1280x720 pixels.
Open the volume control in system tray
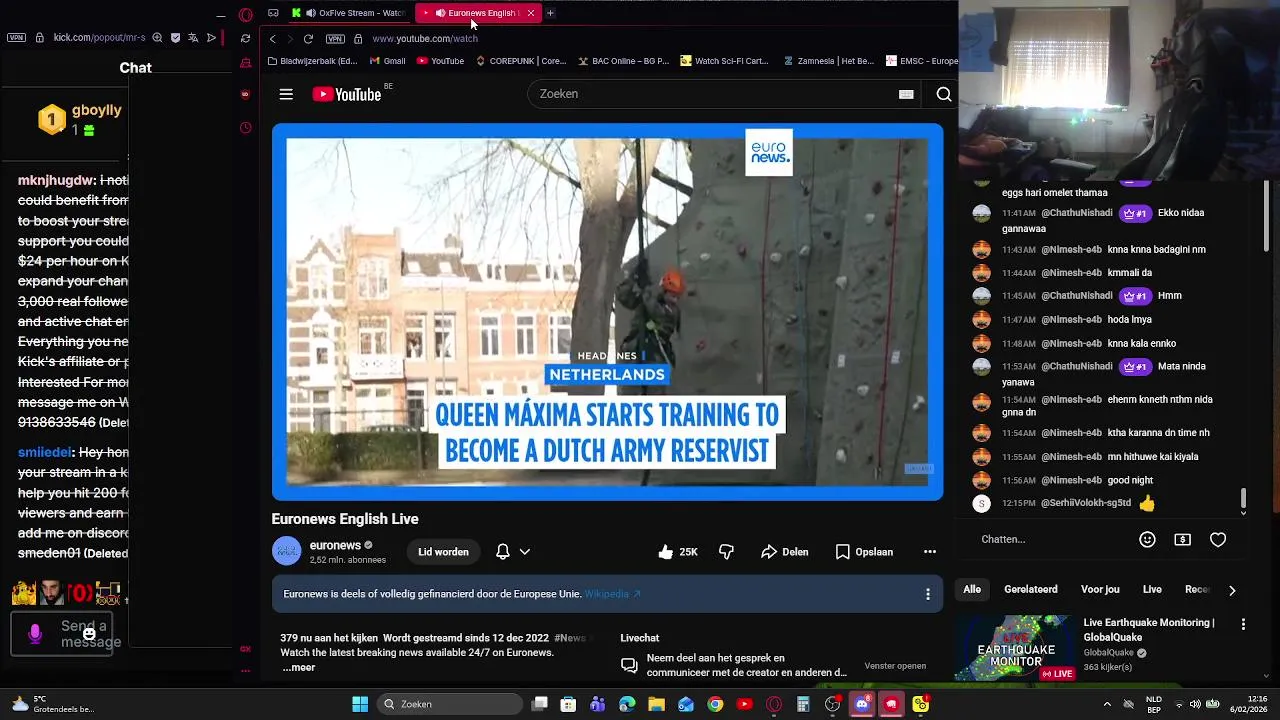(1195, 704)
